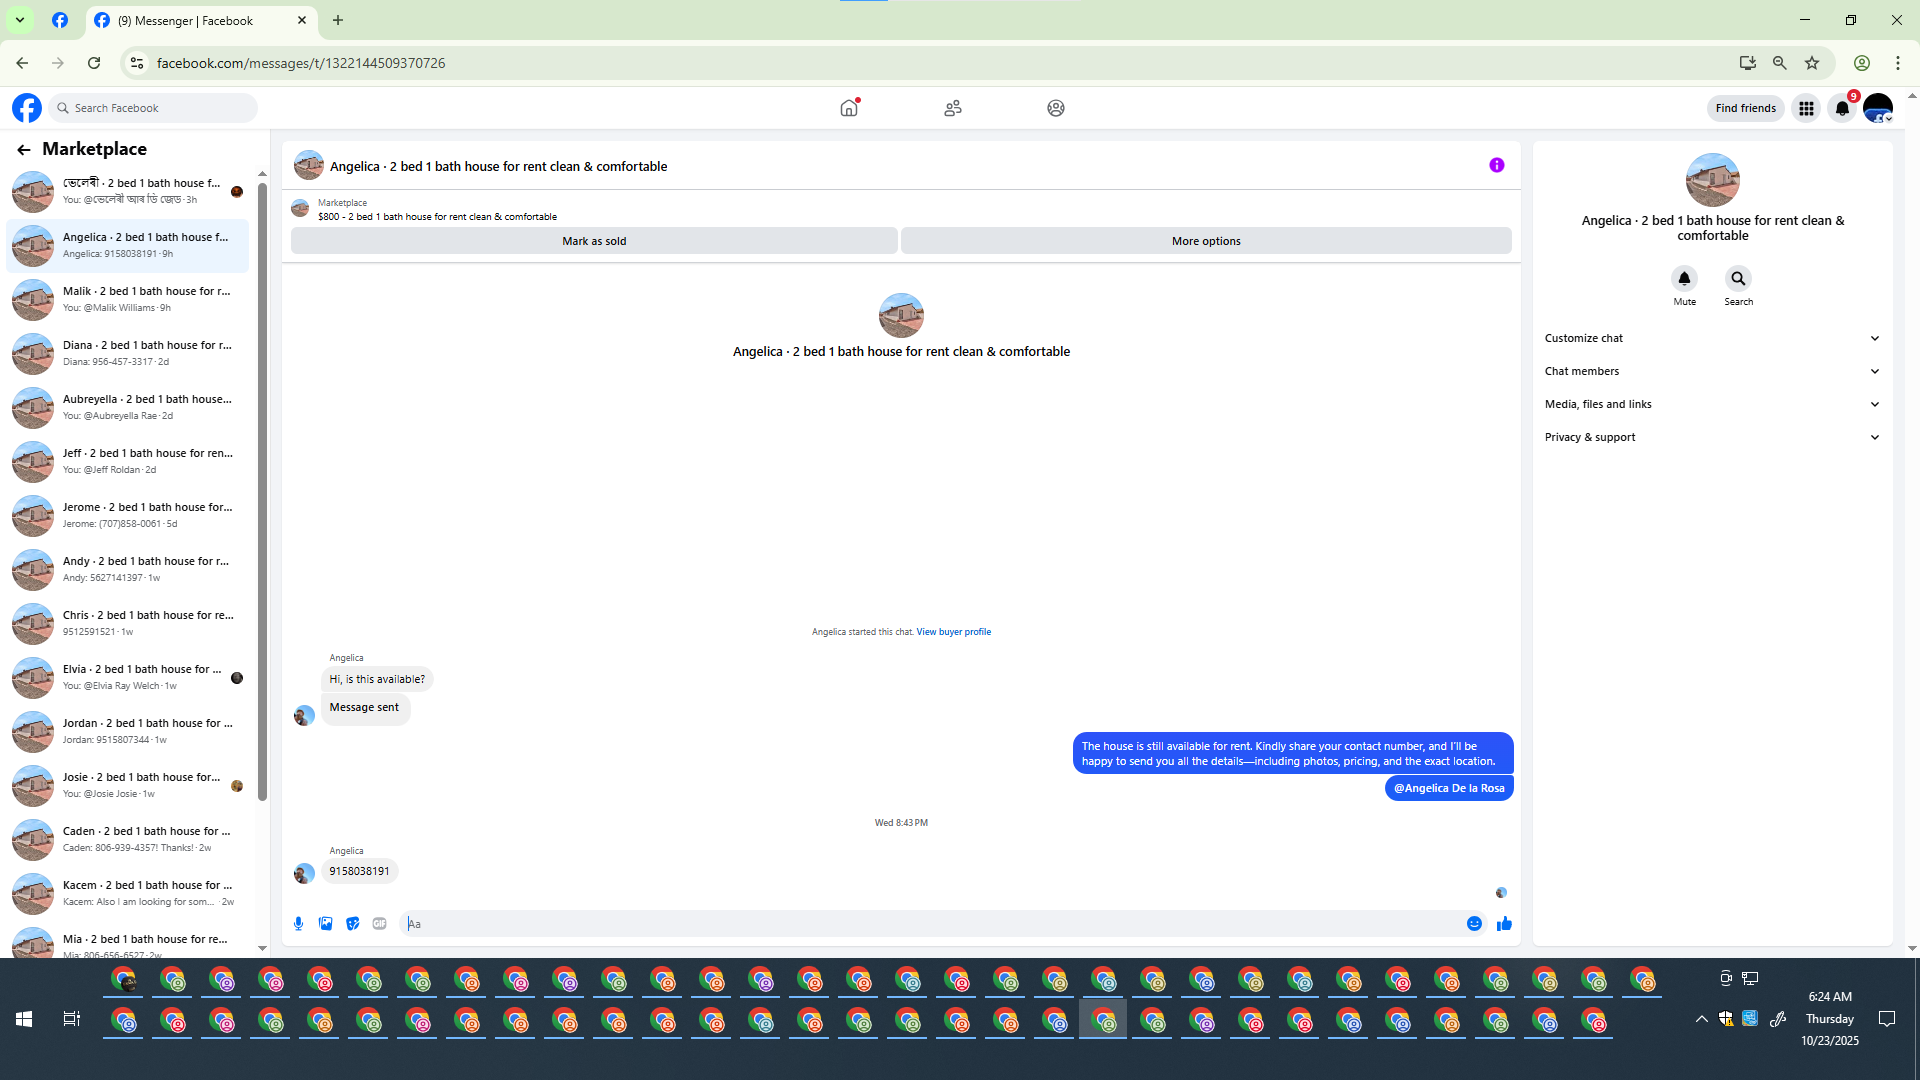Screen dimensions: 1920x1080
Task: Expand Media, files and links section
Action: (1712, 404)
